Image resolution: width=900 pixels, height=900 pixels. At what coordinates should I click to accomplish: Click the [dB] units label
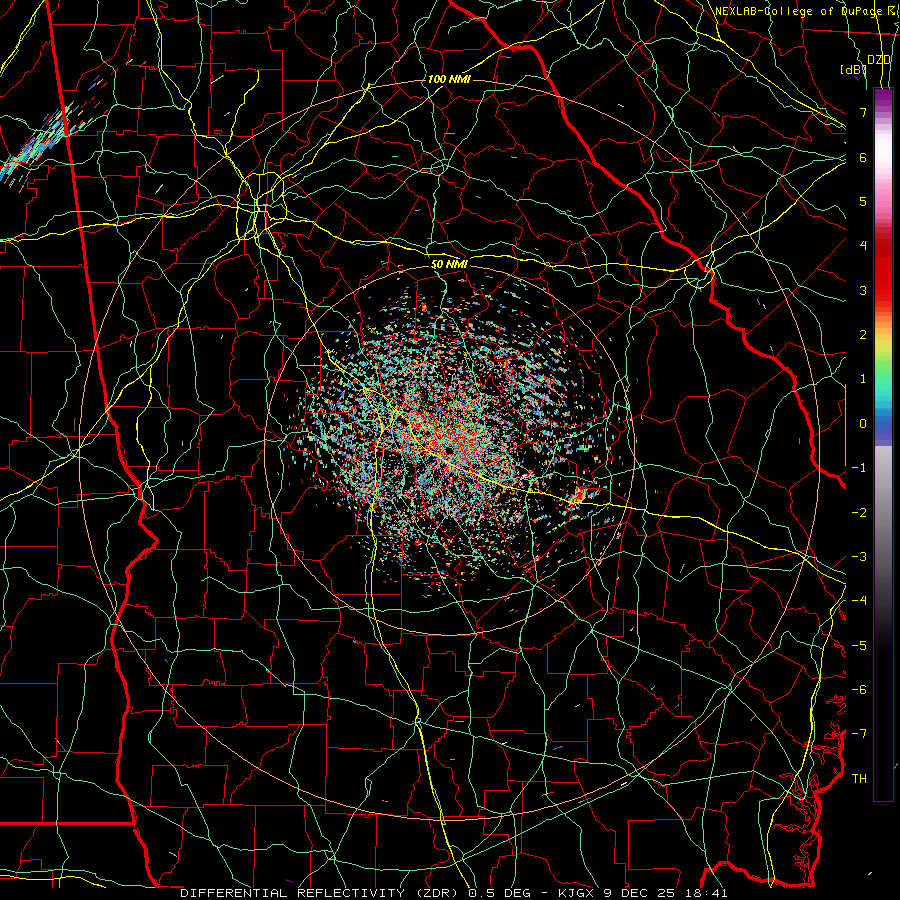tap(853, 70)
